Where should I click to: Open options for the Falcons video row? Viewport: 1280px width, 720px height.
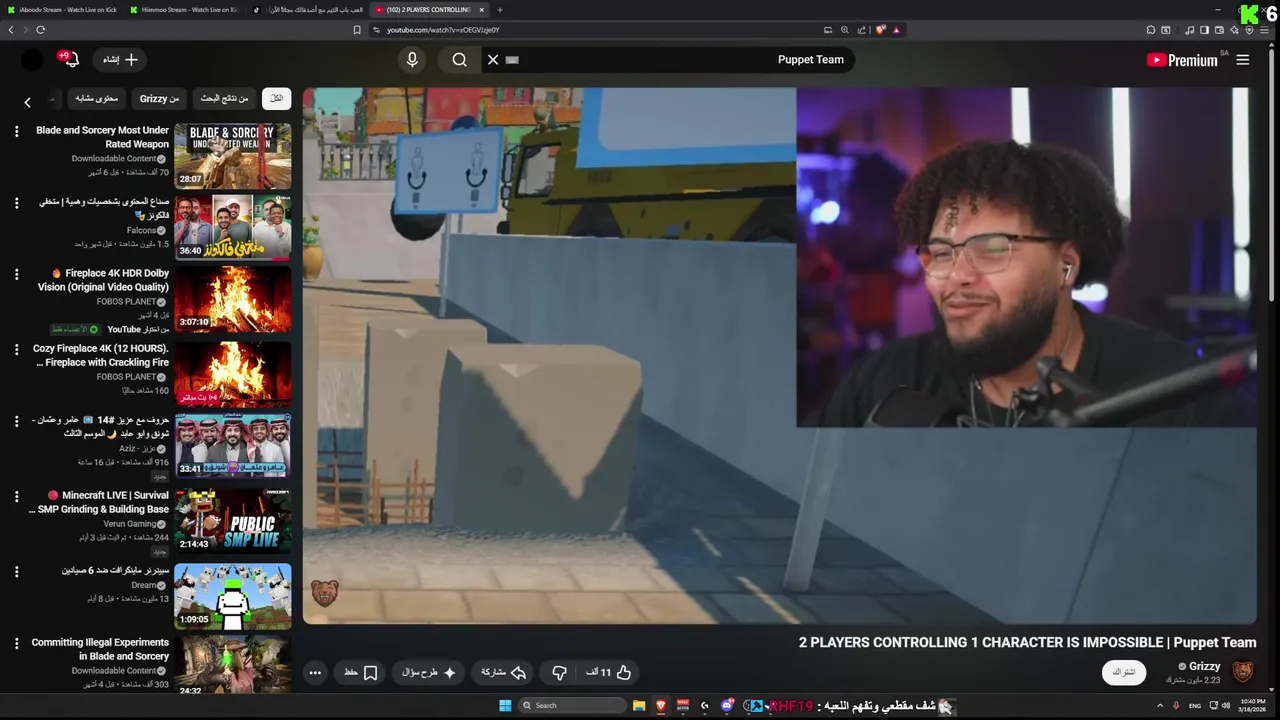pyautogui.click(x=16, y=203)
